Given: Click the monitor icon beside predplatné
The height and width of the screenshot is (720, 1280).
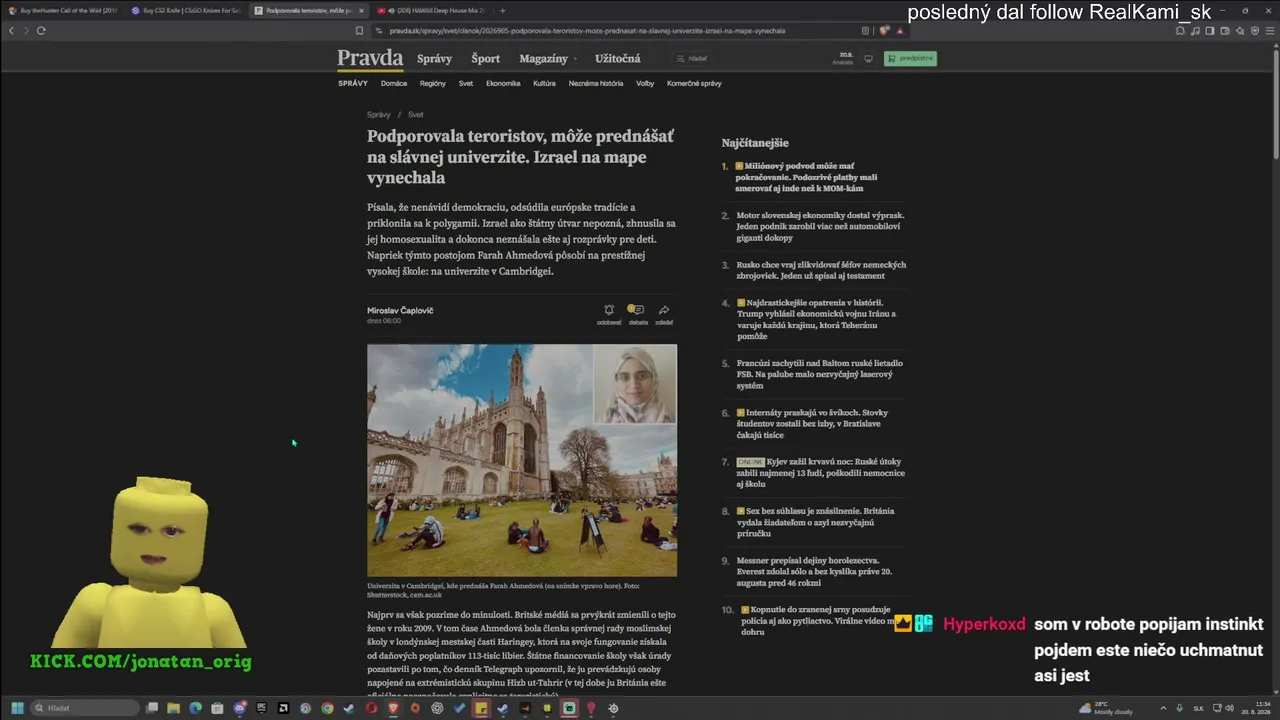Looking at the screenshot, I should [868, 58].
